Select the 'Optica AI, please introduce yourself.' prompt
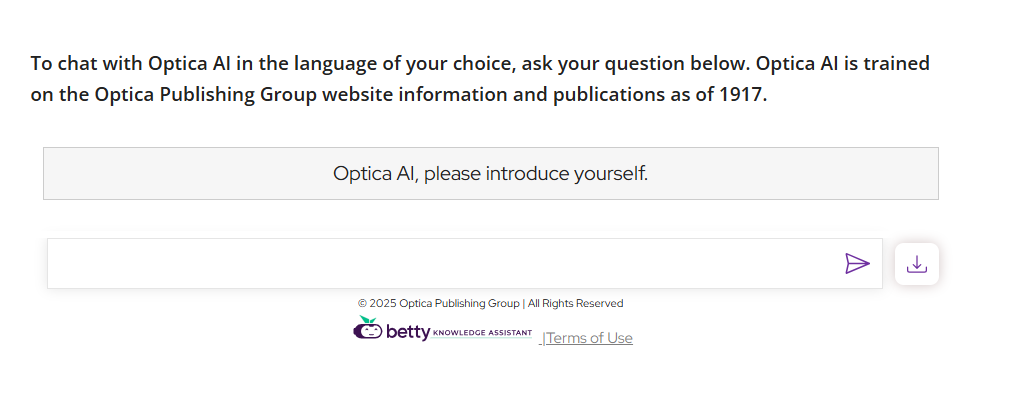 [490, 173]
